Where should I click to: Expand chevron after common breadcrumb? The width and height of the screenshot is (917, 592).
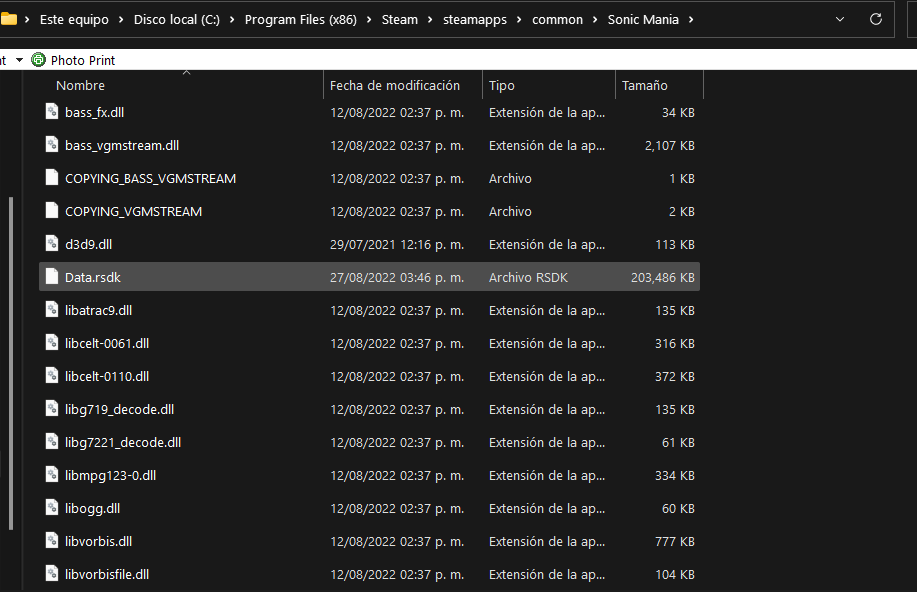(595, 19)
